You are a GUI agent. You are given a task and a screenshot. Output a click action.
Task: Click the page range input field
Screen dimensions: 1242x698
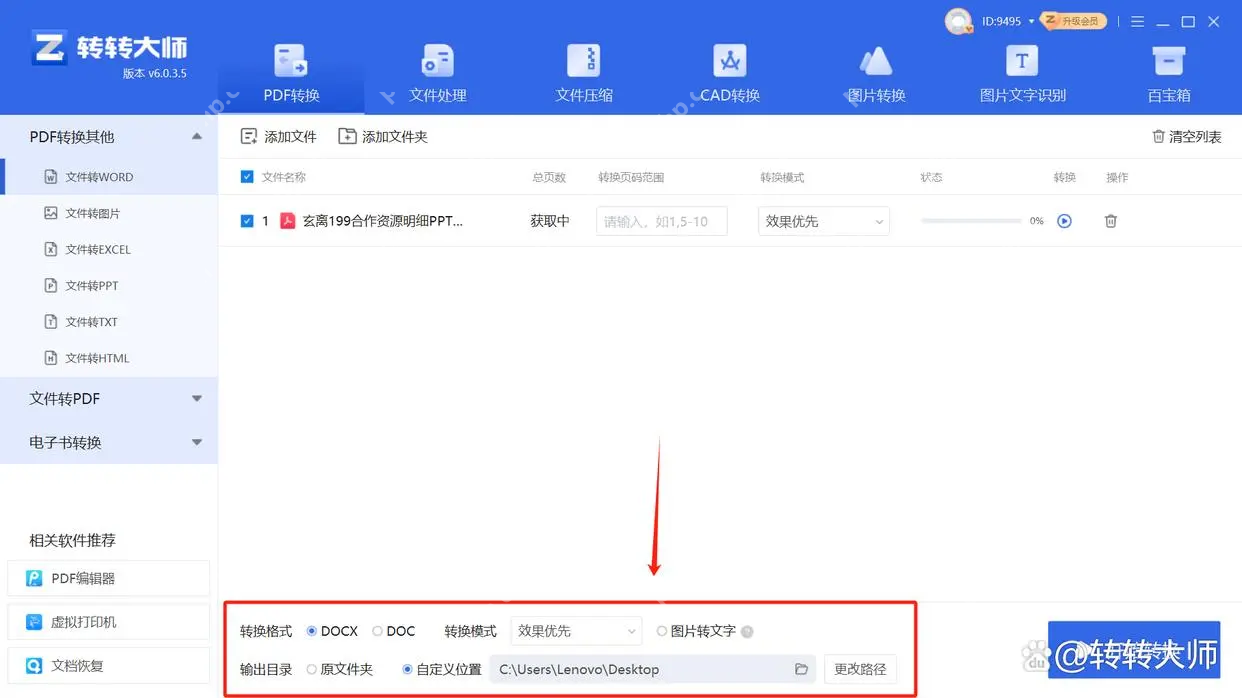pos(661,220)
